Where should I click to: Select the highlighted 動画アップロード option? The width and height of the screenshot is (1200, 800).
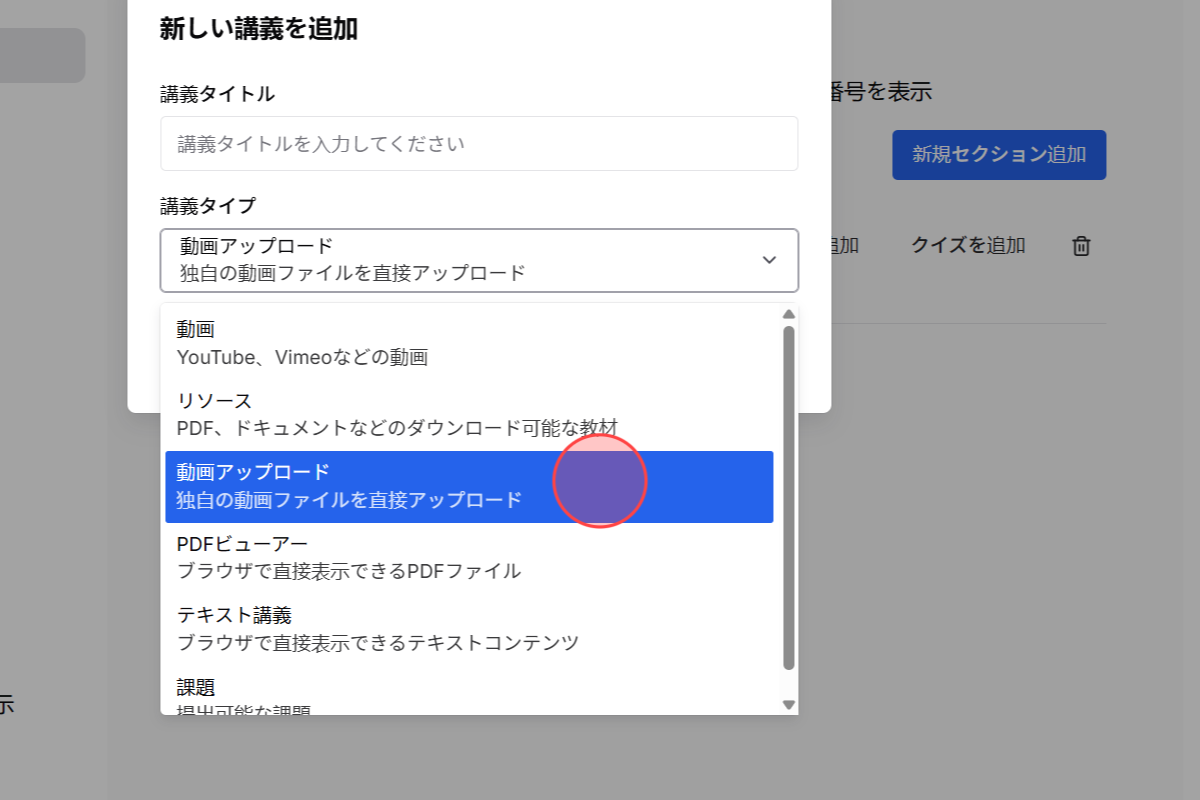pos(400,485)
